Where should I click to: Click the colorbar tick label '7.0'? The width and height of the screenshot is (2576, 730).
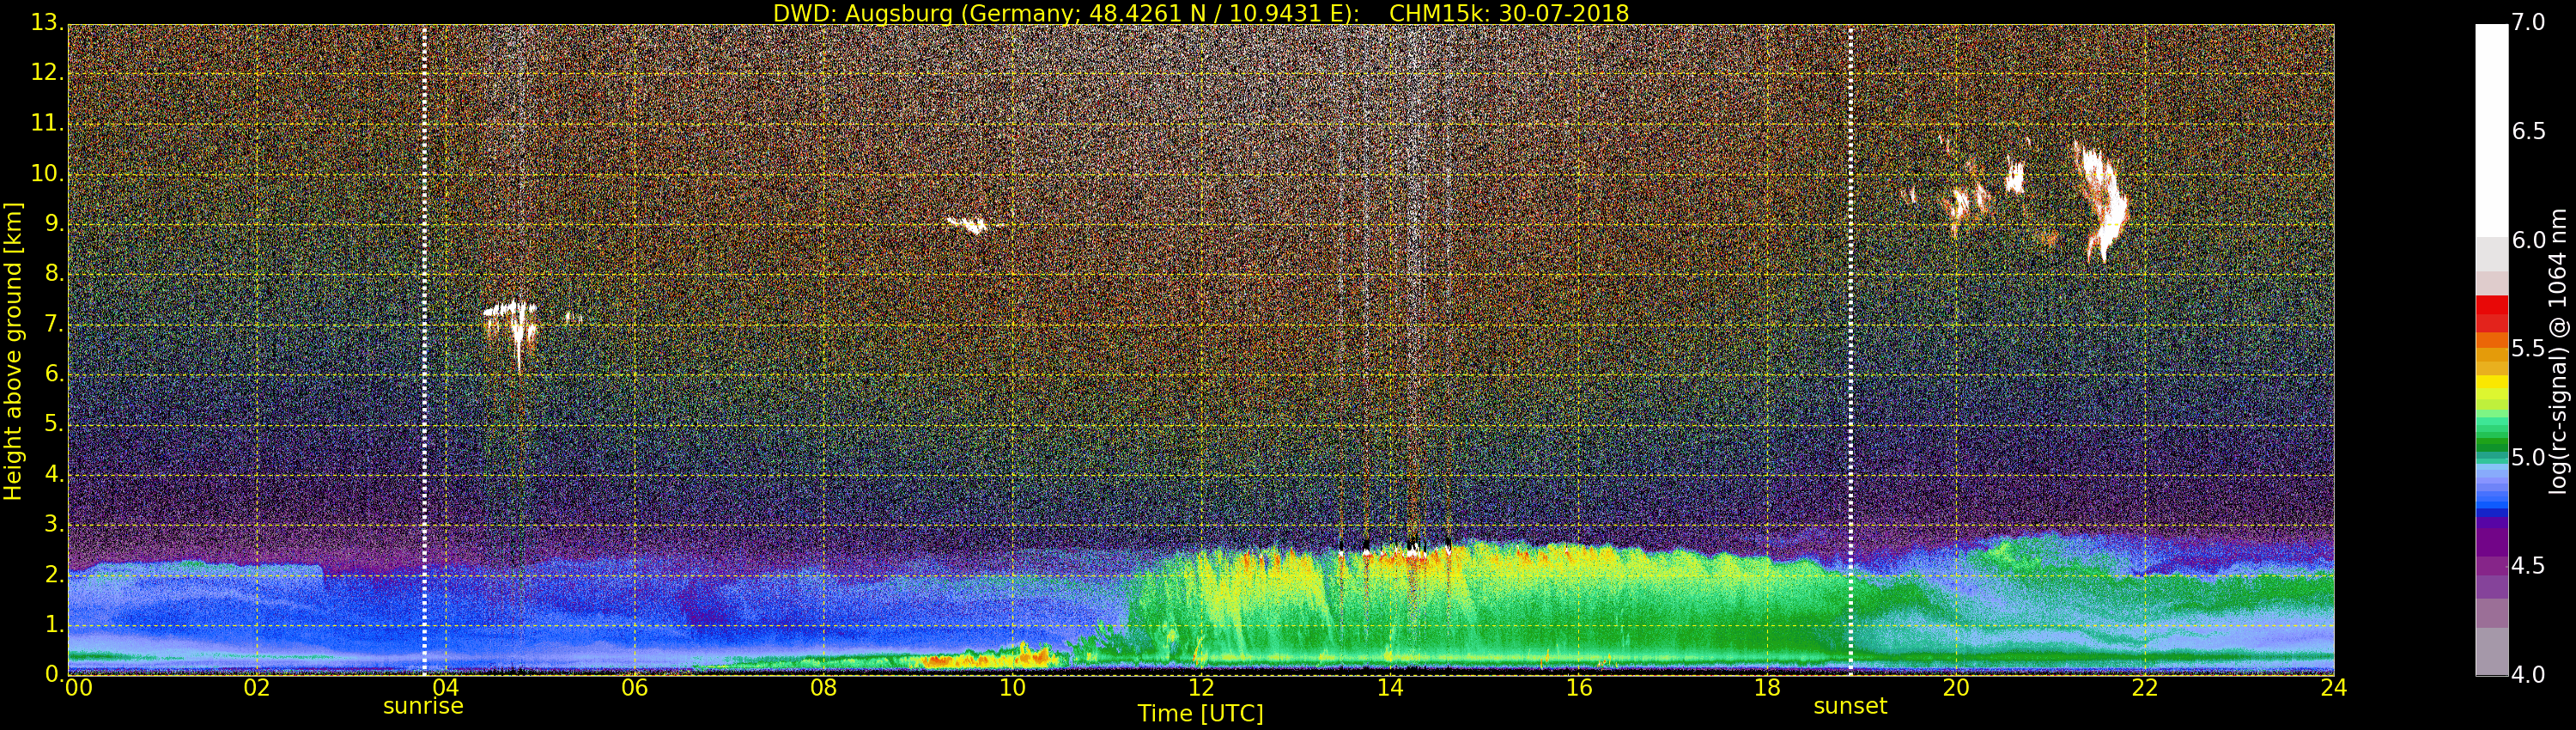click(x=2528, y=22)
